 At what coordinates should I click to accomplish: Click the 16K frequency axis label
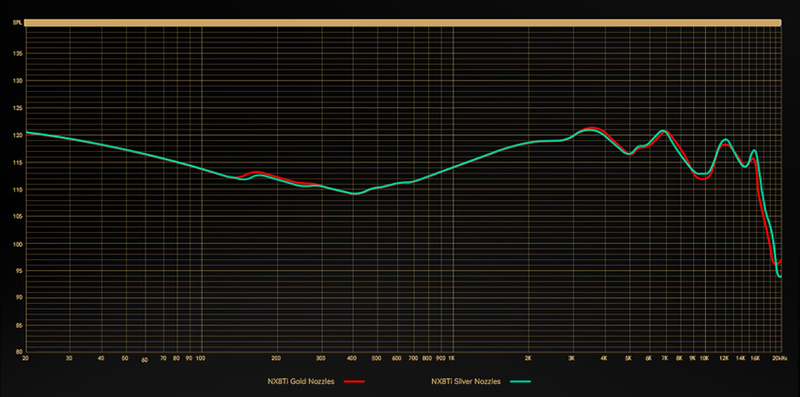point(756,358)
